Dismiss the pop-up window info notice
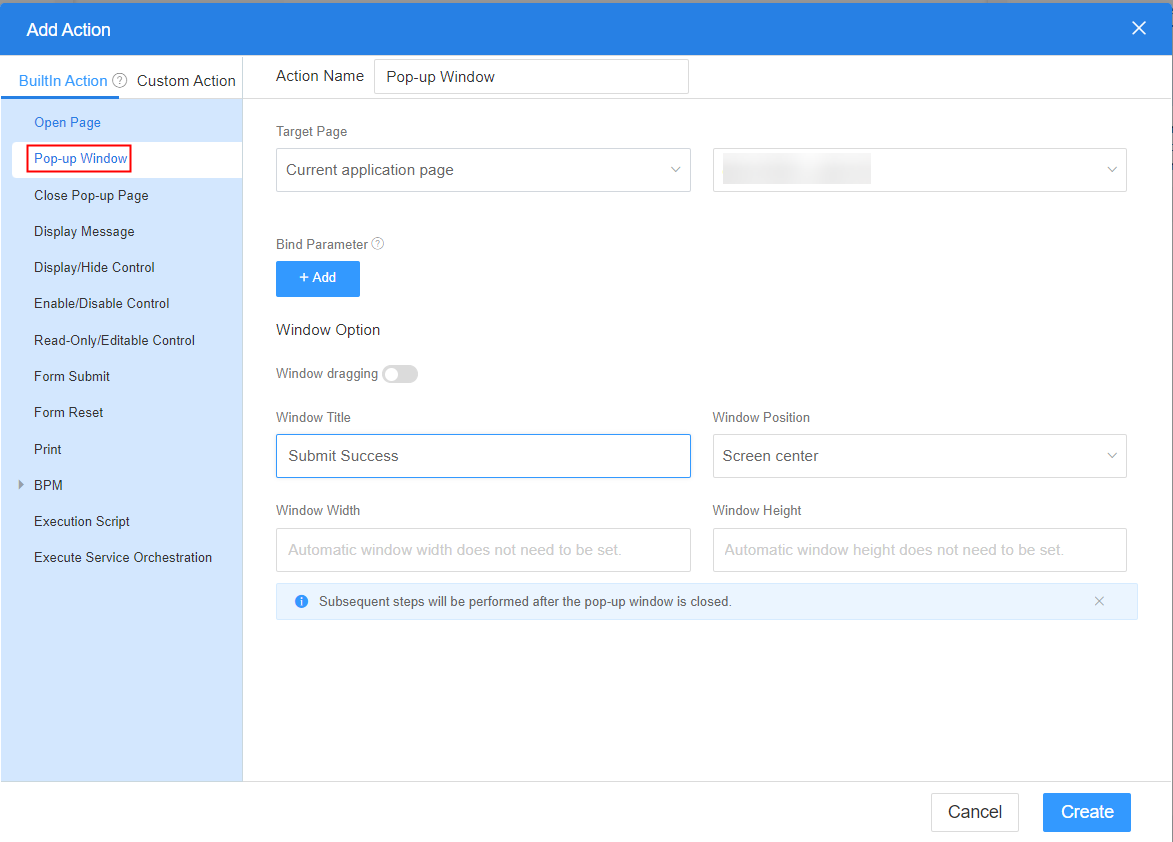Viewport: 1173px width, 842px height. pos(1099,601)
